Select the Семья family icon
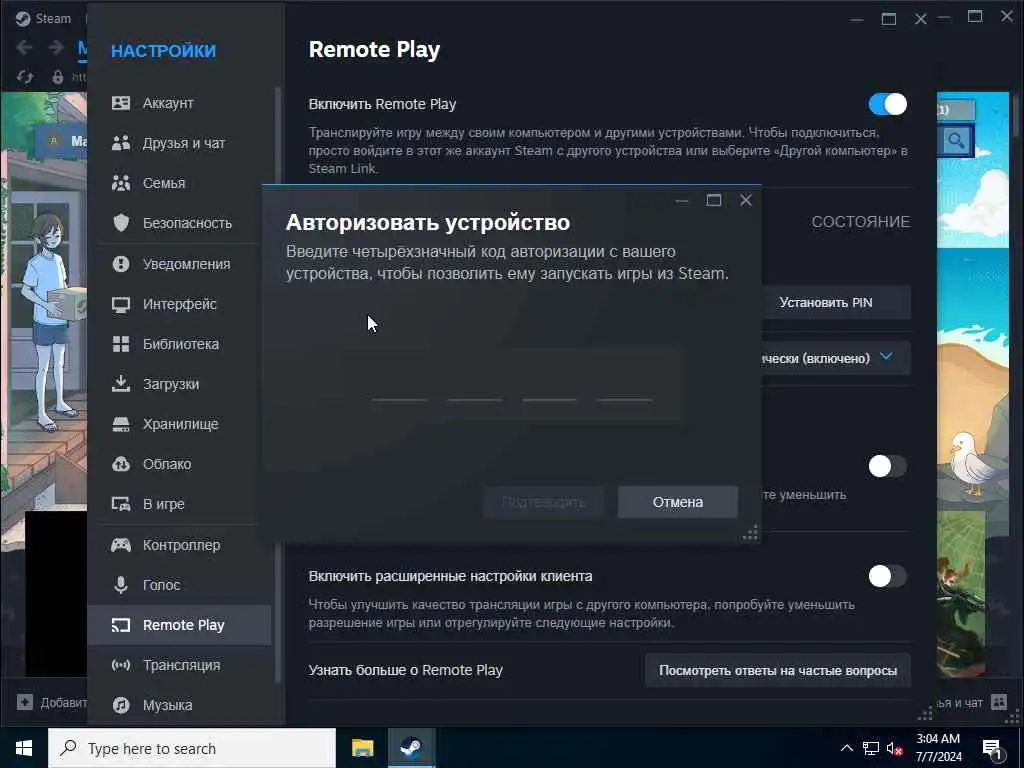The image size is (1024, 768). pyautogui.click(x=121, y=183)
